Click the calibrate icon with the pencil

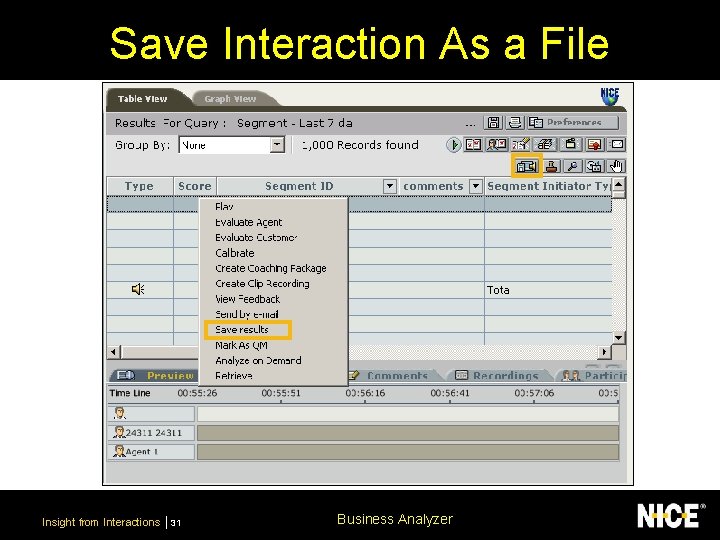coord(521,145)
